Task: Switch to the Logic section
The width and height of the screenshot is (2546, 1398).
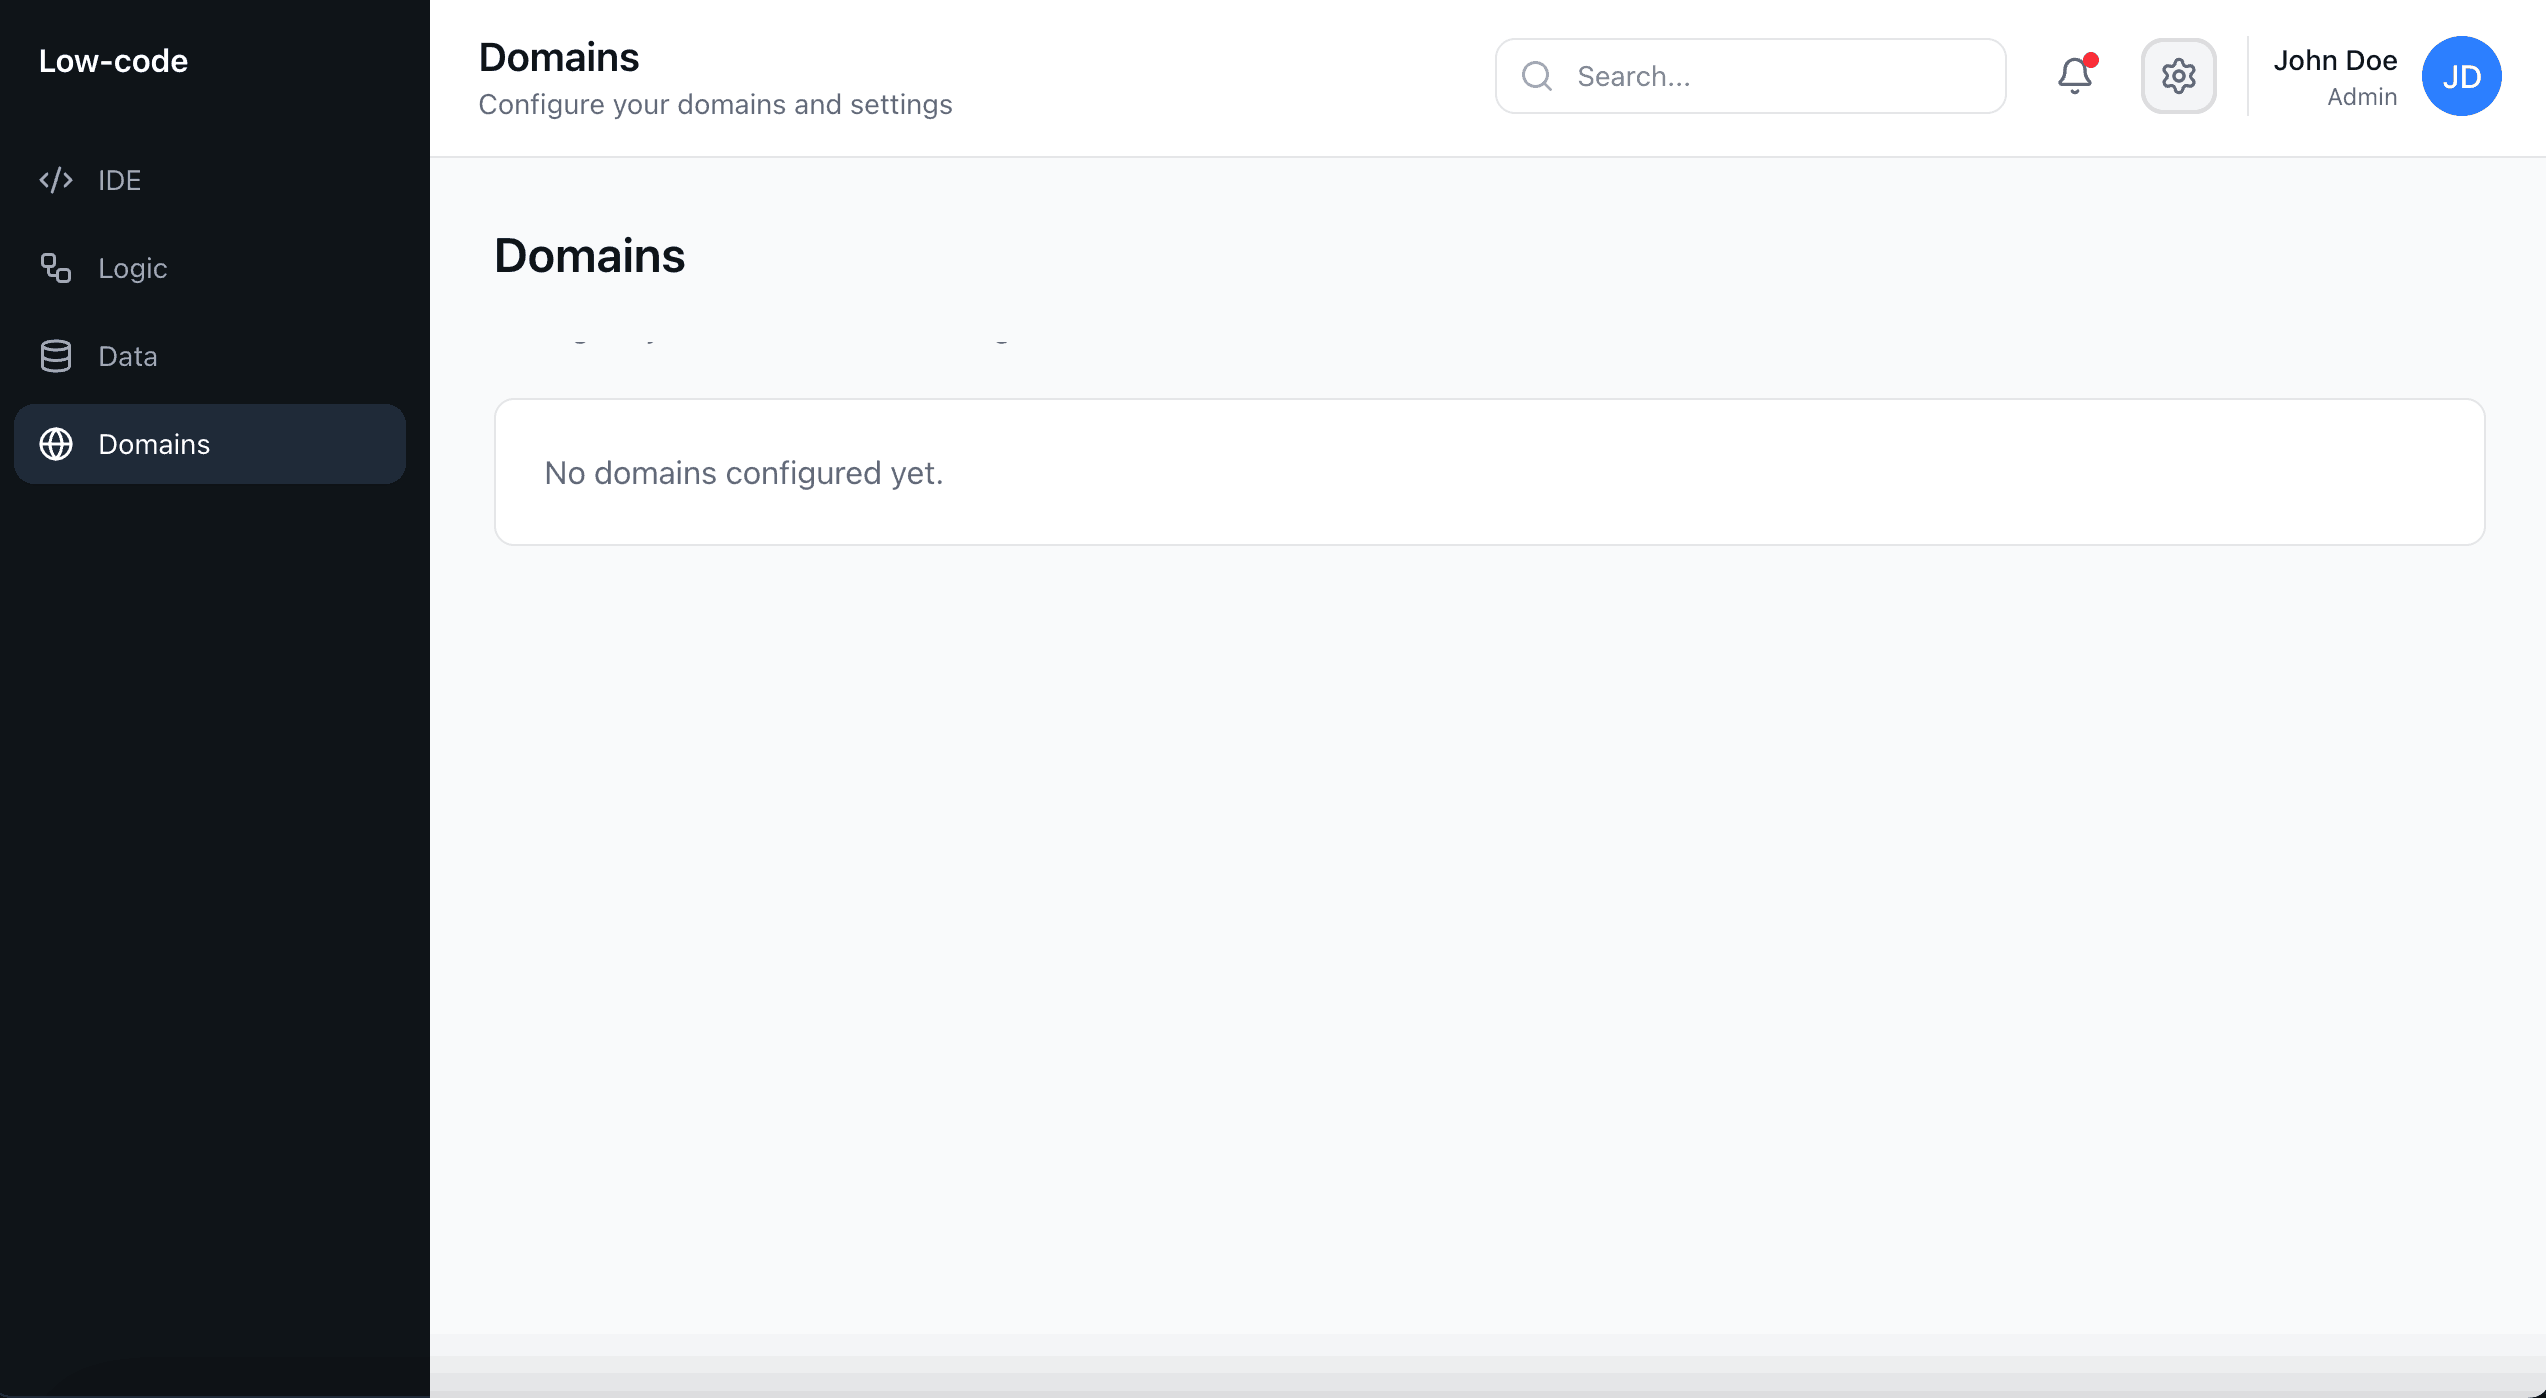Action: [x=133, y=268]
